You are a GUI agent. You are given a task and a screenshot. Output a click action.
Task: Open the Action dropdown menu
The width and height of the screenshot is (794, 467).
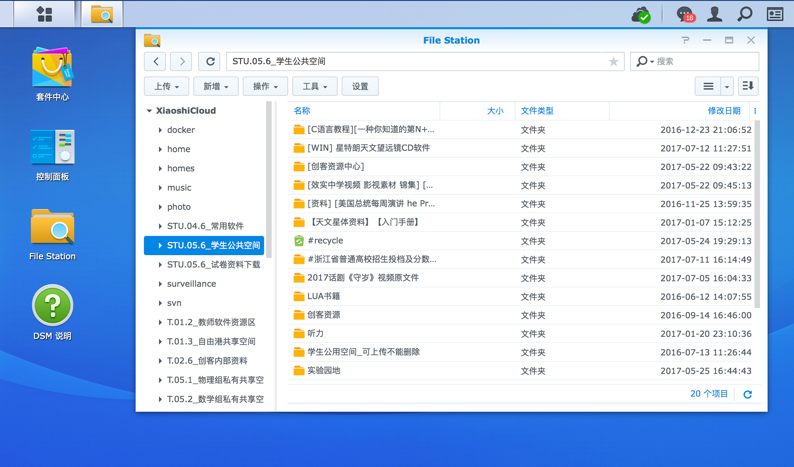pyautogui.click(x=265, y=87)
